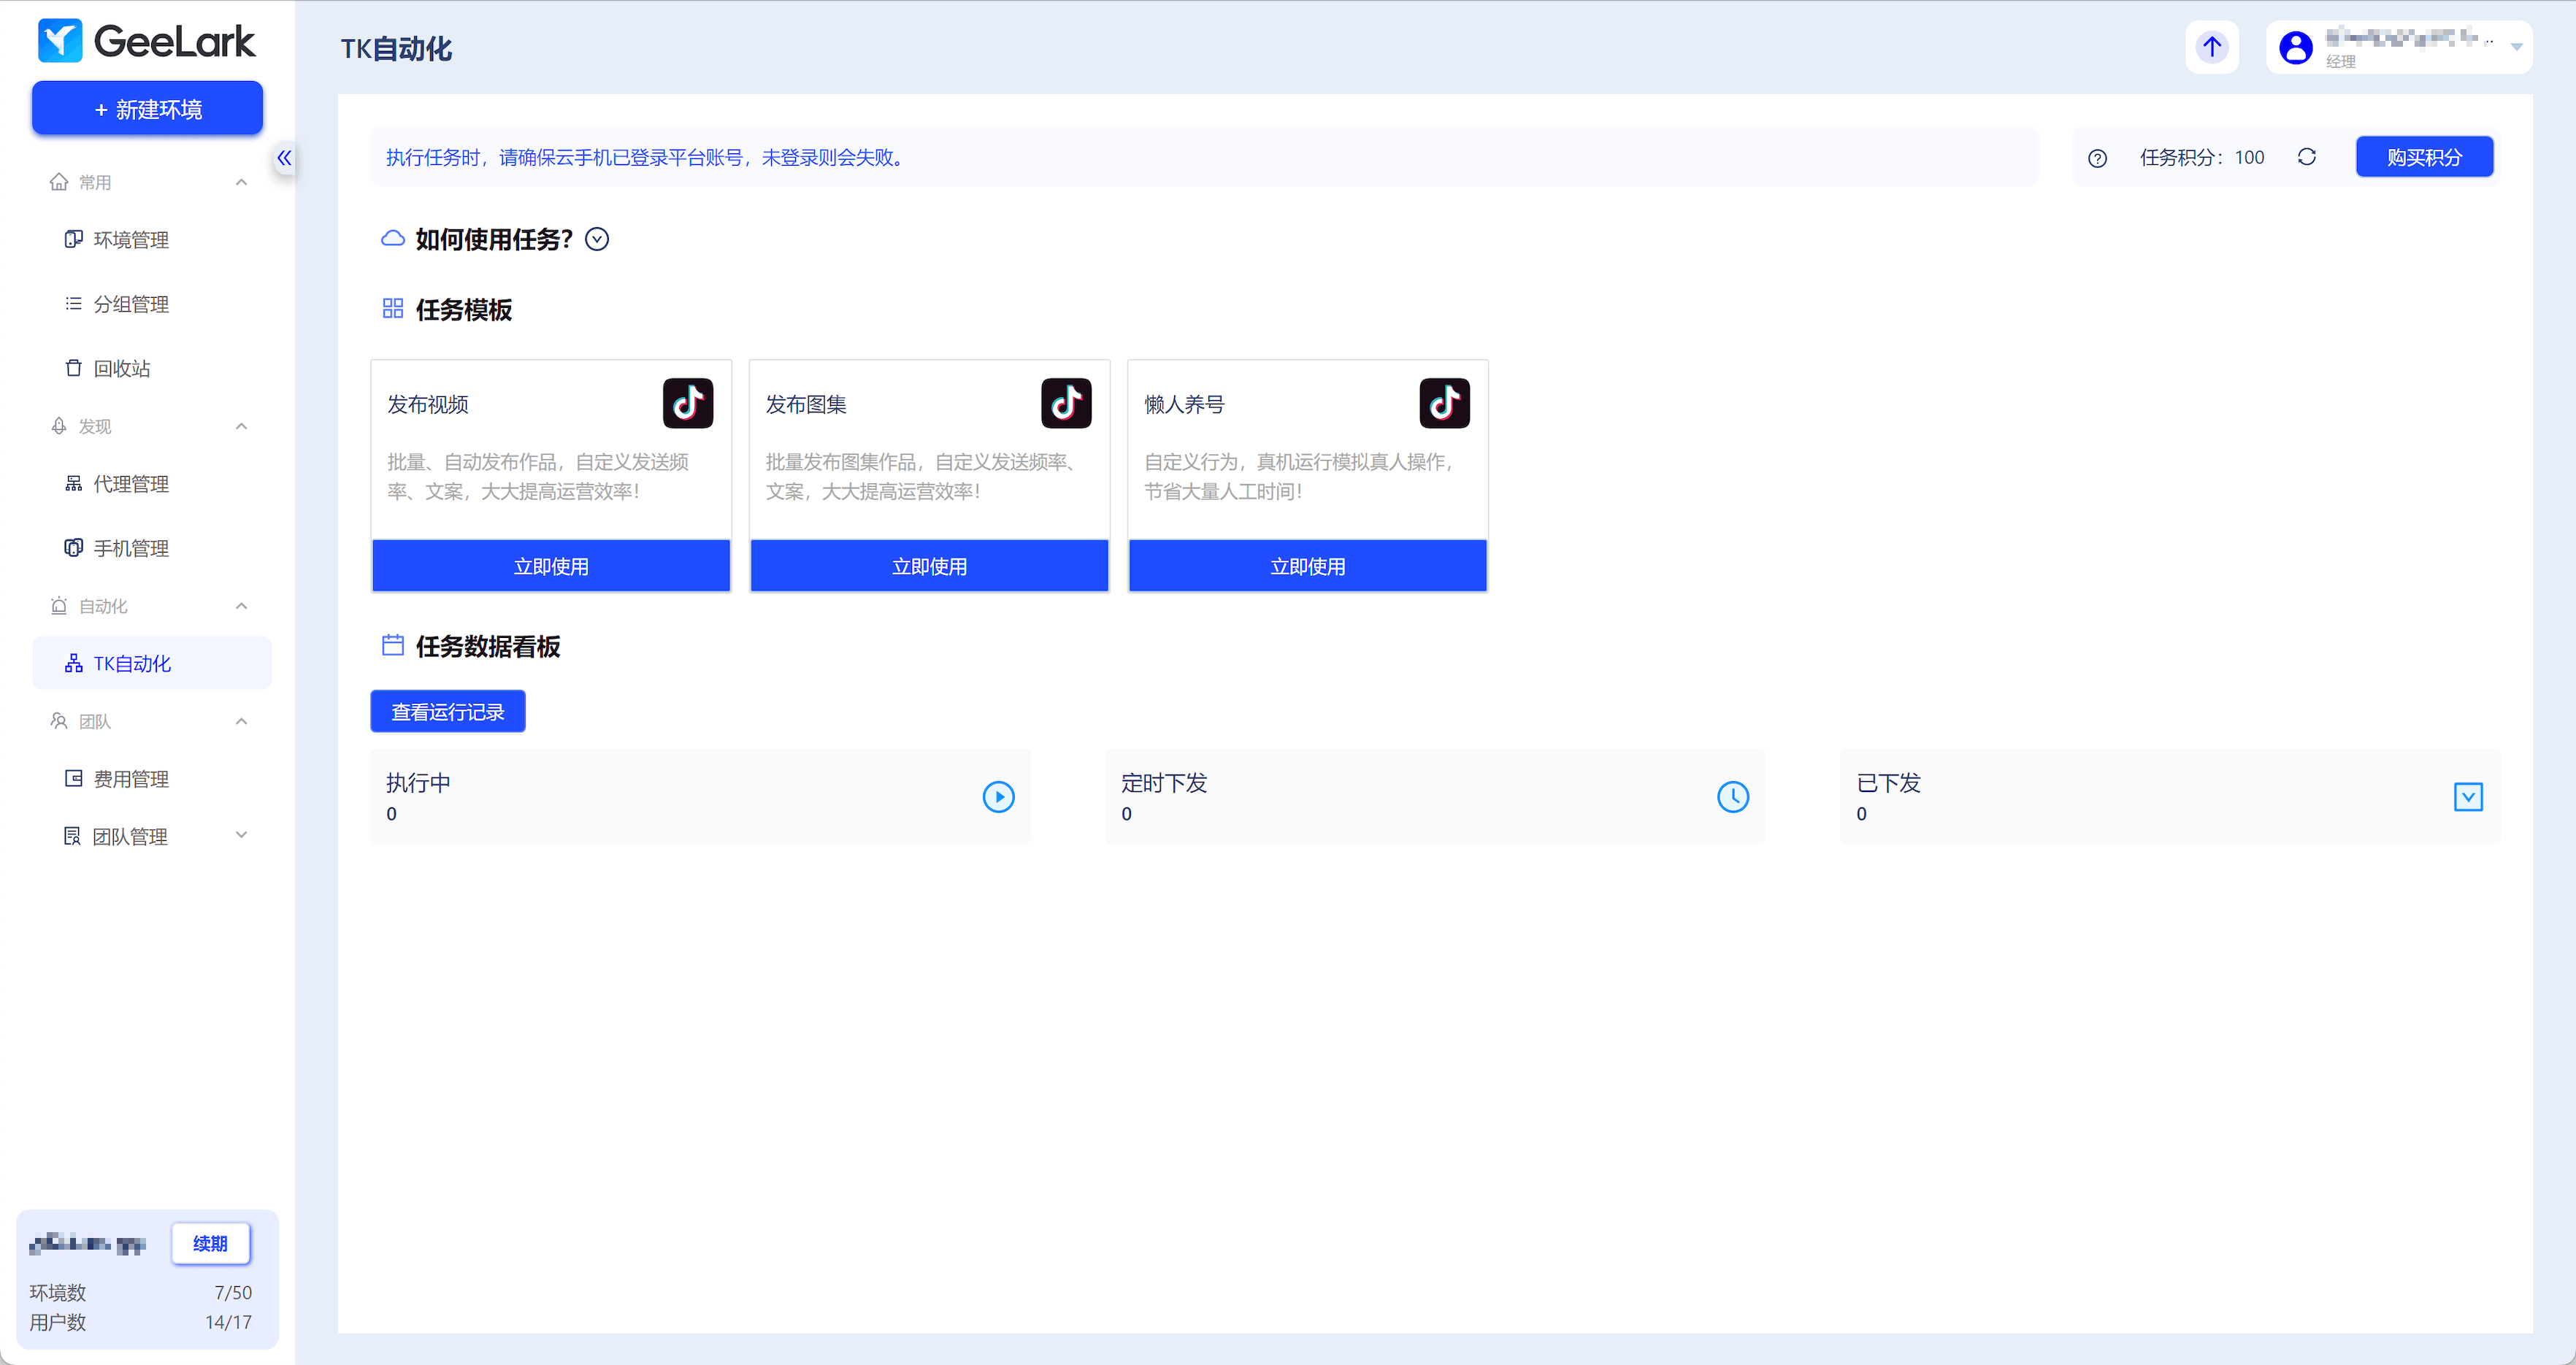The height and width of the screenshot is (1365, 2576).
Task: Click the checkmark icon in 已下发 panel
Action: tap(2467, 797)
